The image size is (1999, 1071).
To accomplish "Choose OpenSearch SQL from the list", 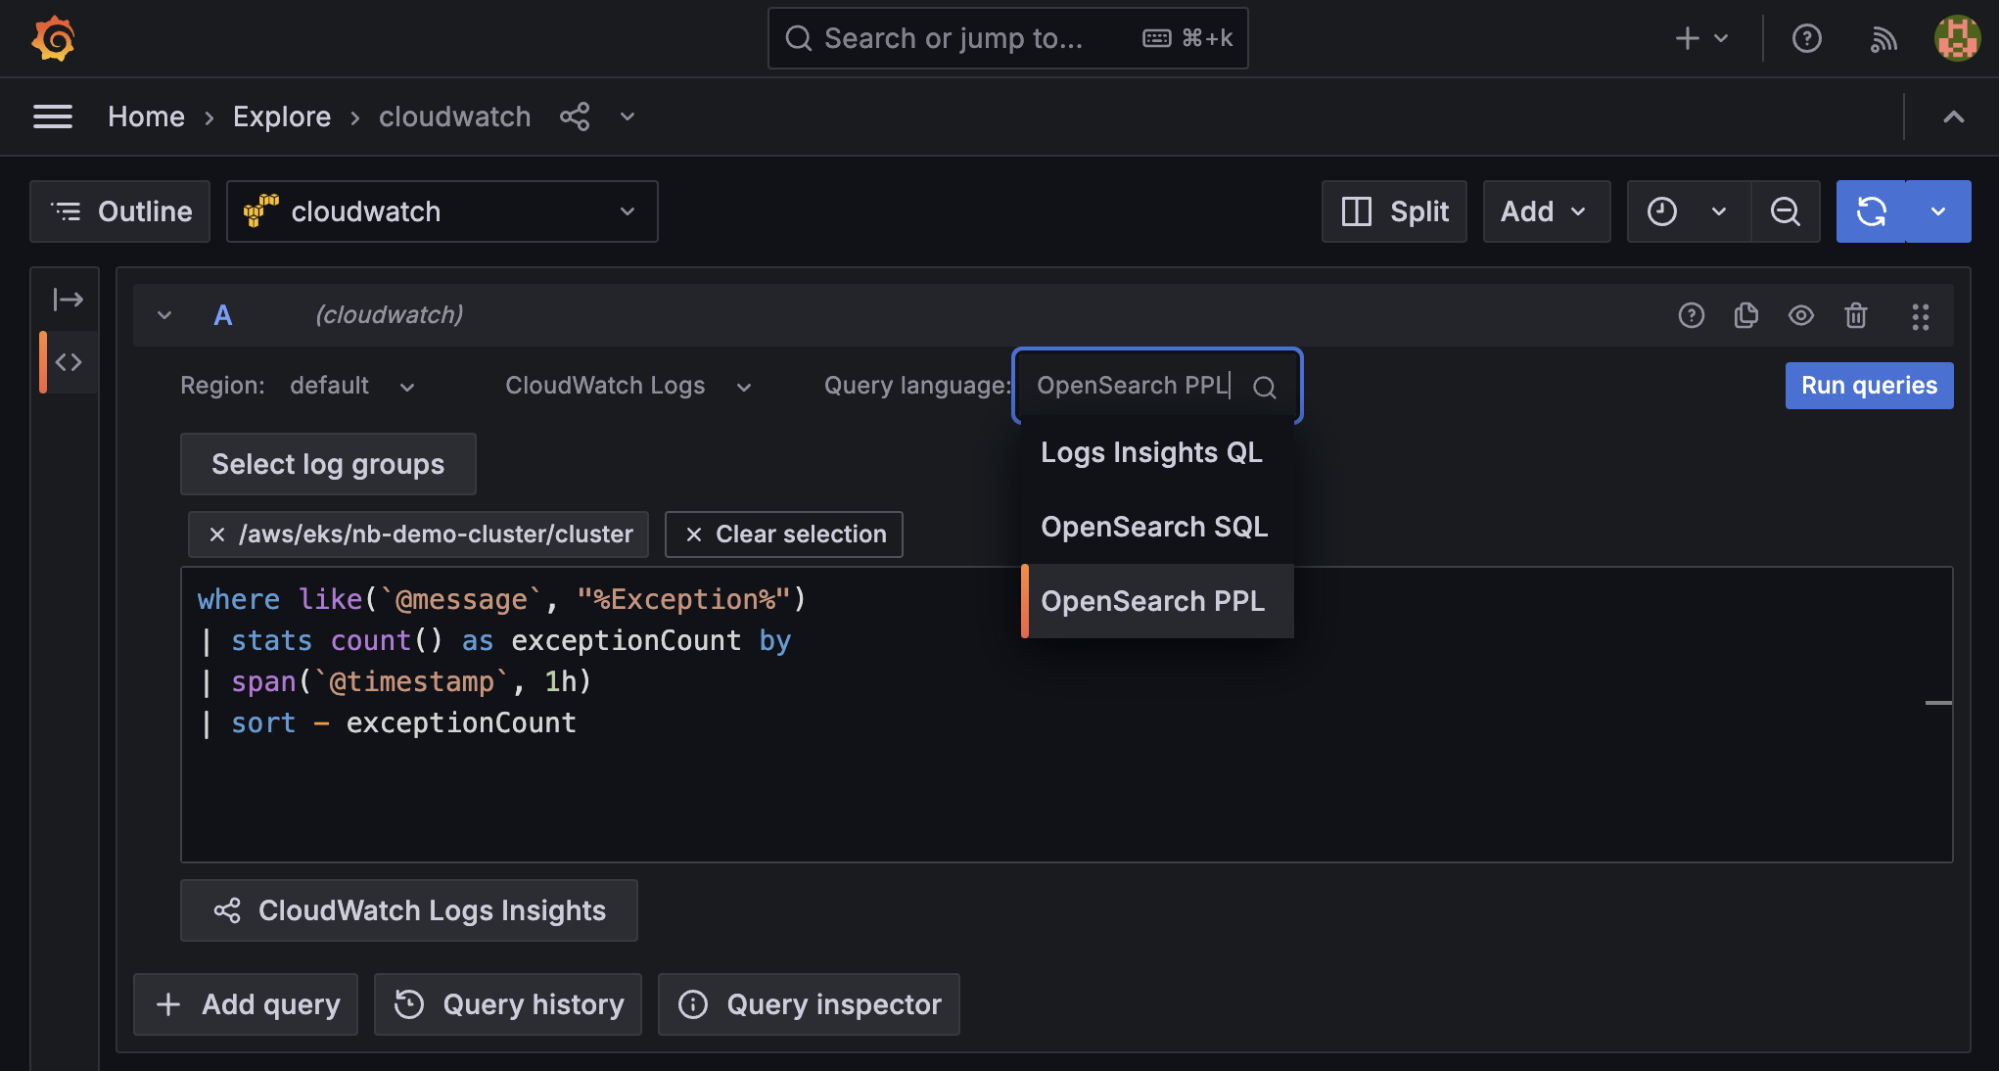I will (x=1154, y=527).
